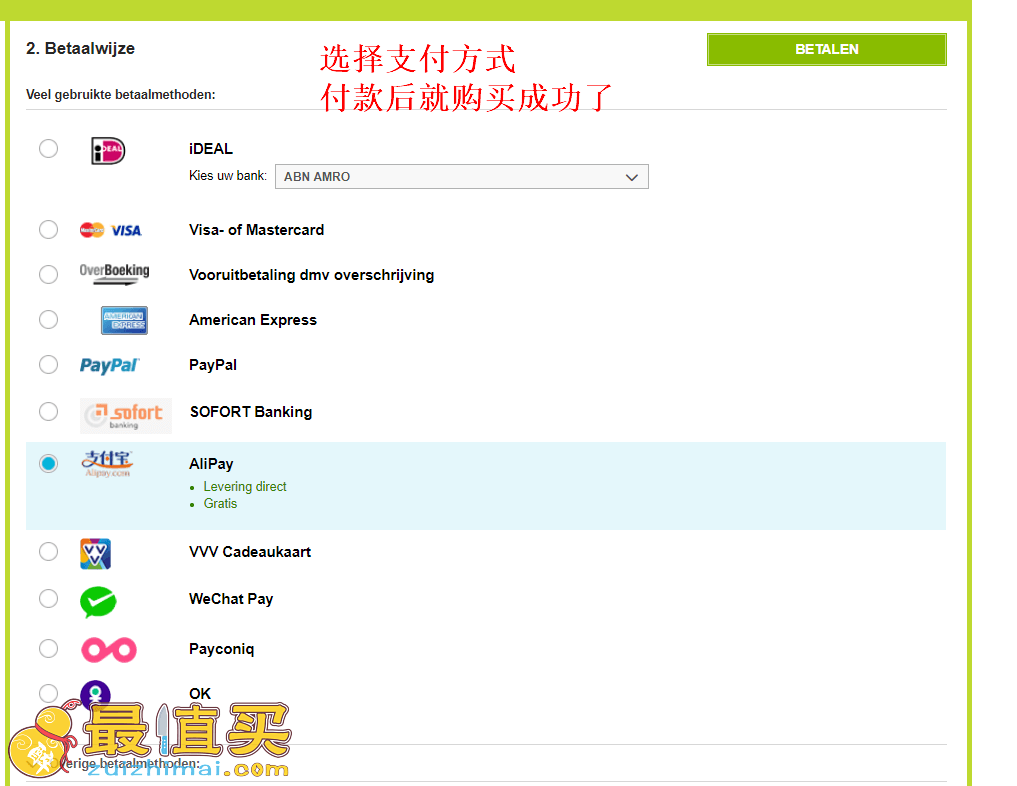This screenshot has width=1017, height=786.
Task: Click the iDEAL label text
Action: point(211,149)
